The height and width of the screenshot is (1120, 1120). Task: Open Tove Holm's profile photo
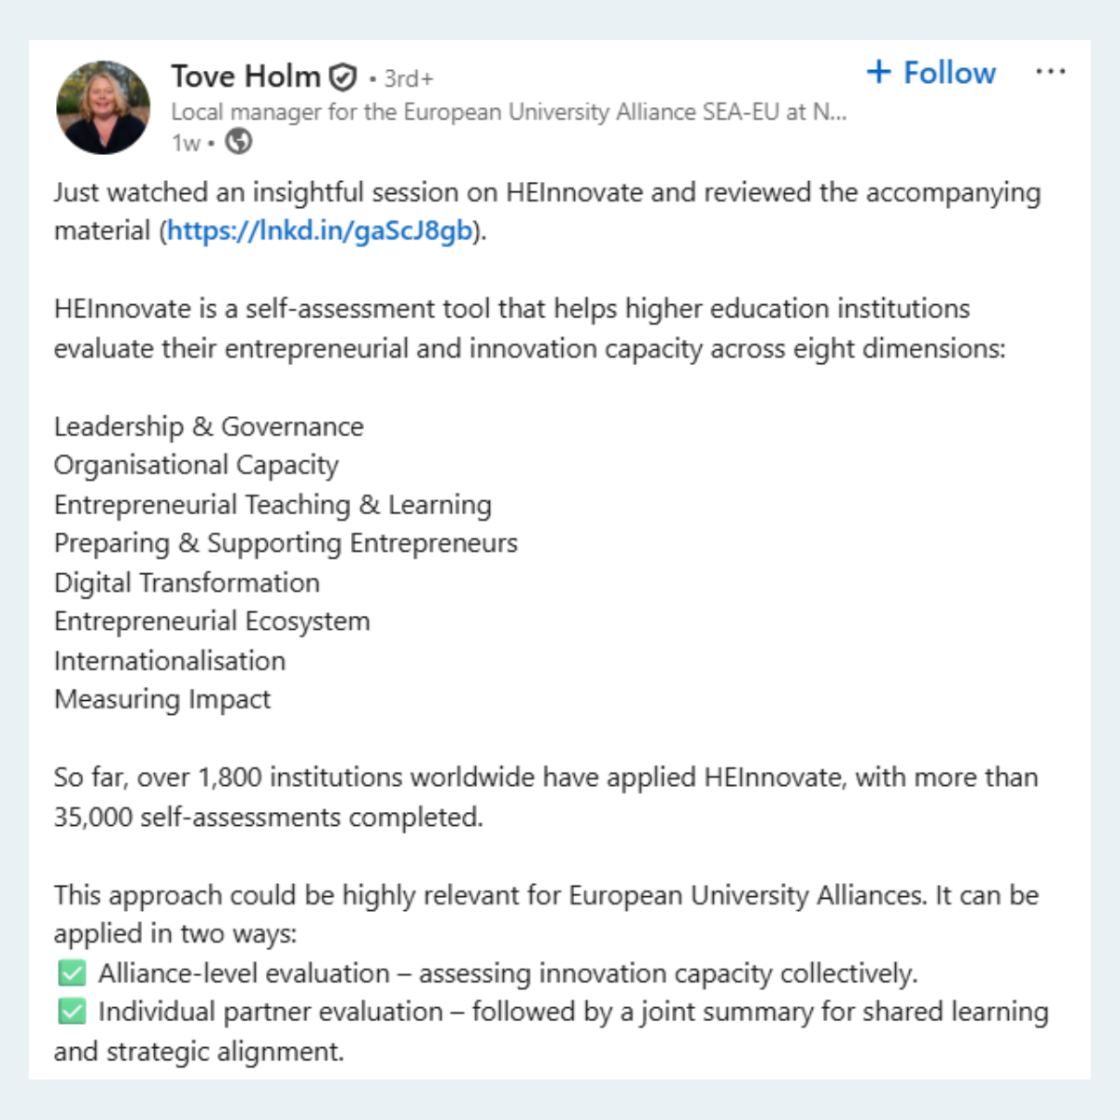[103, 107]
